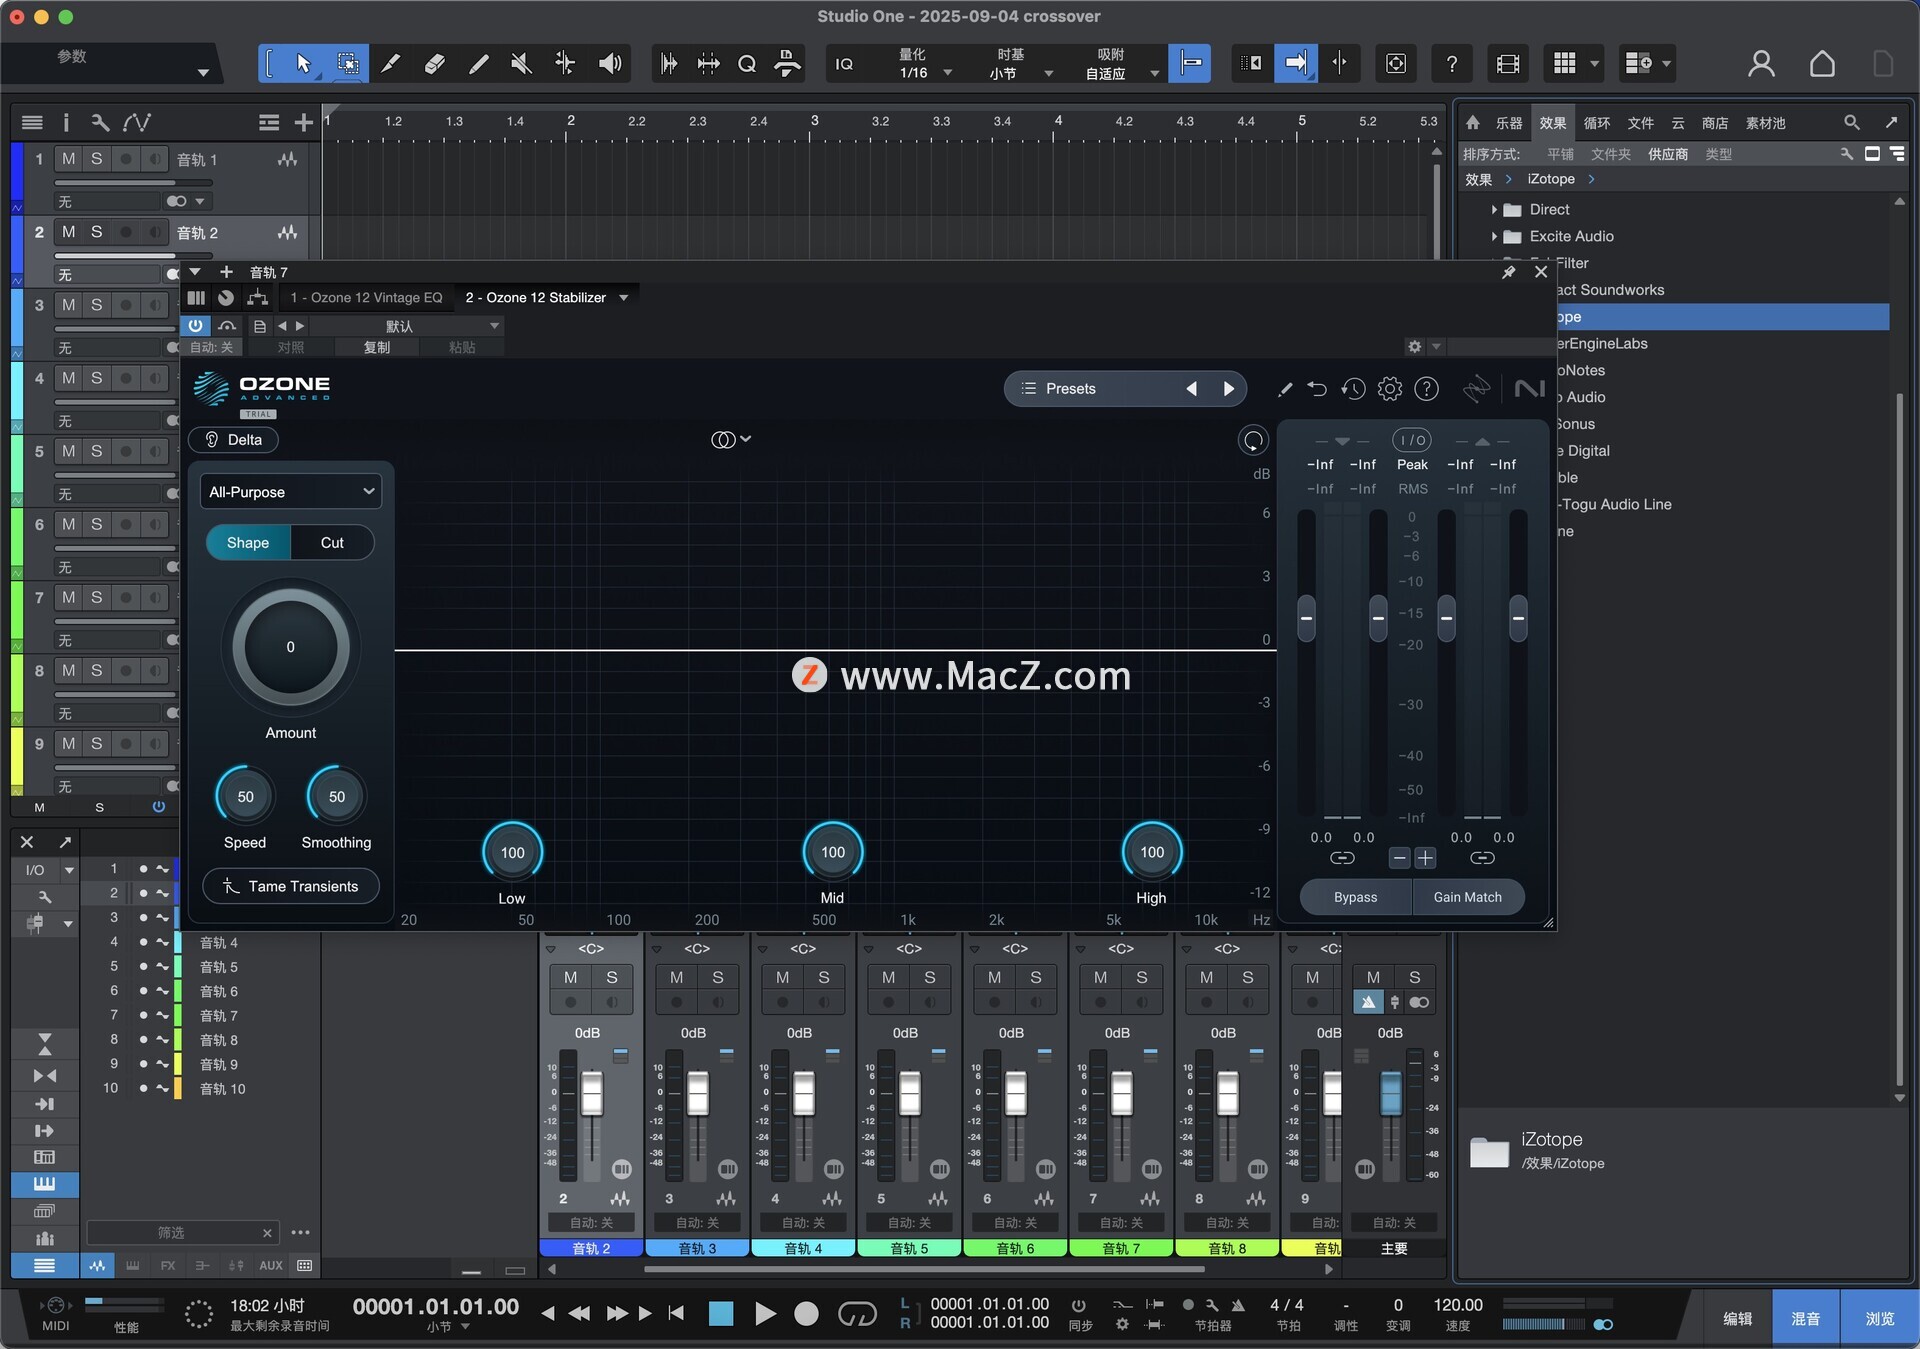This screenshot has width=1920, height=1349.
Task: Click the Speed knob
Action: pyautogui.click(x=245, y=797)
